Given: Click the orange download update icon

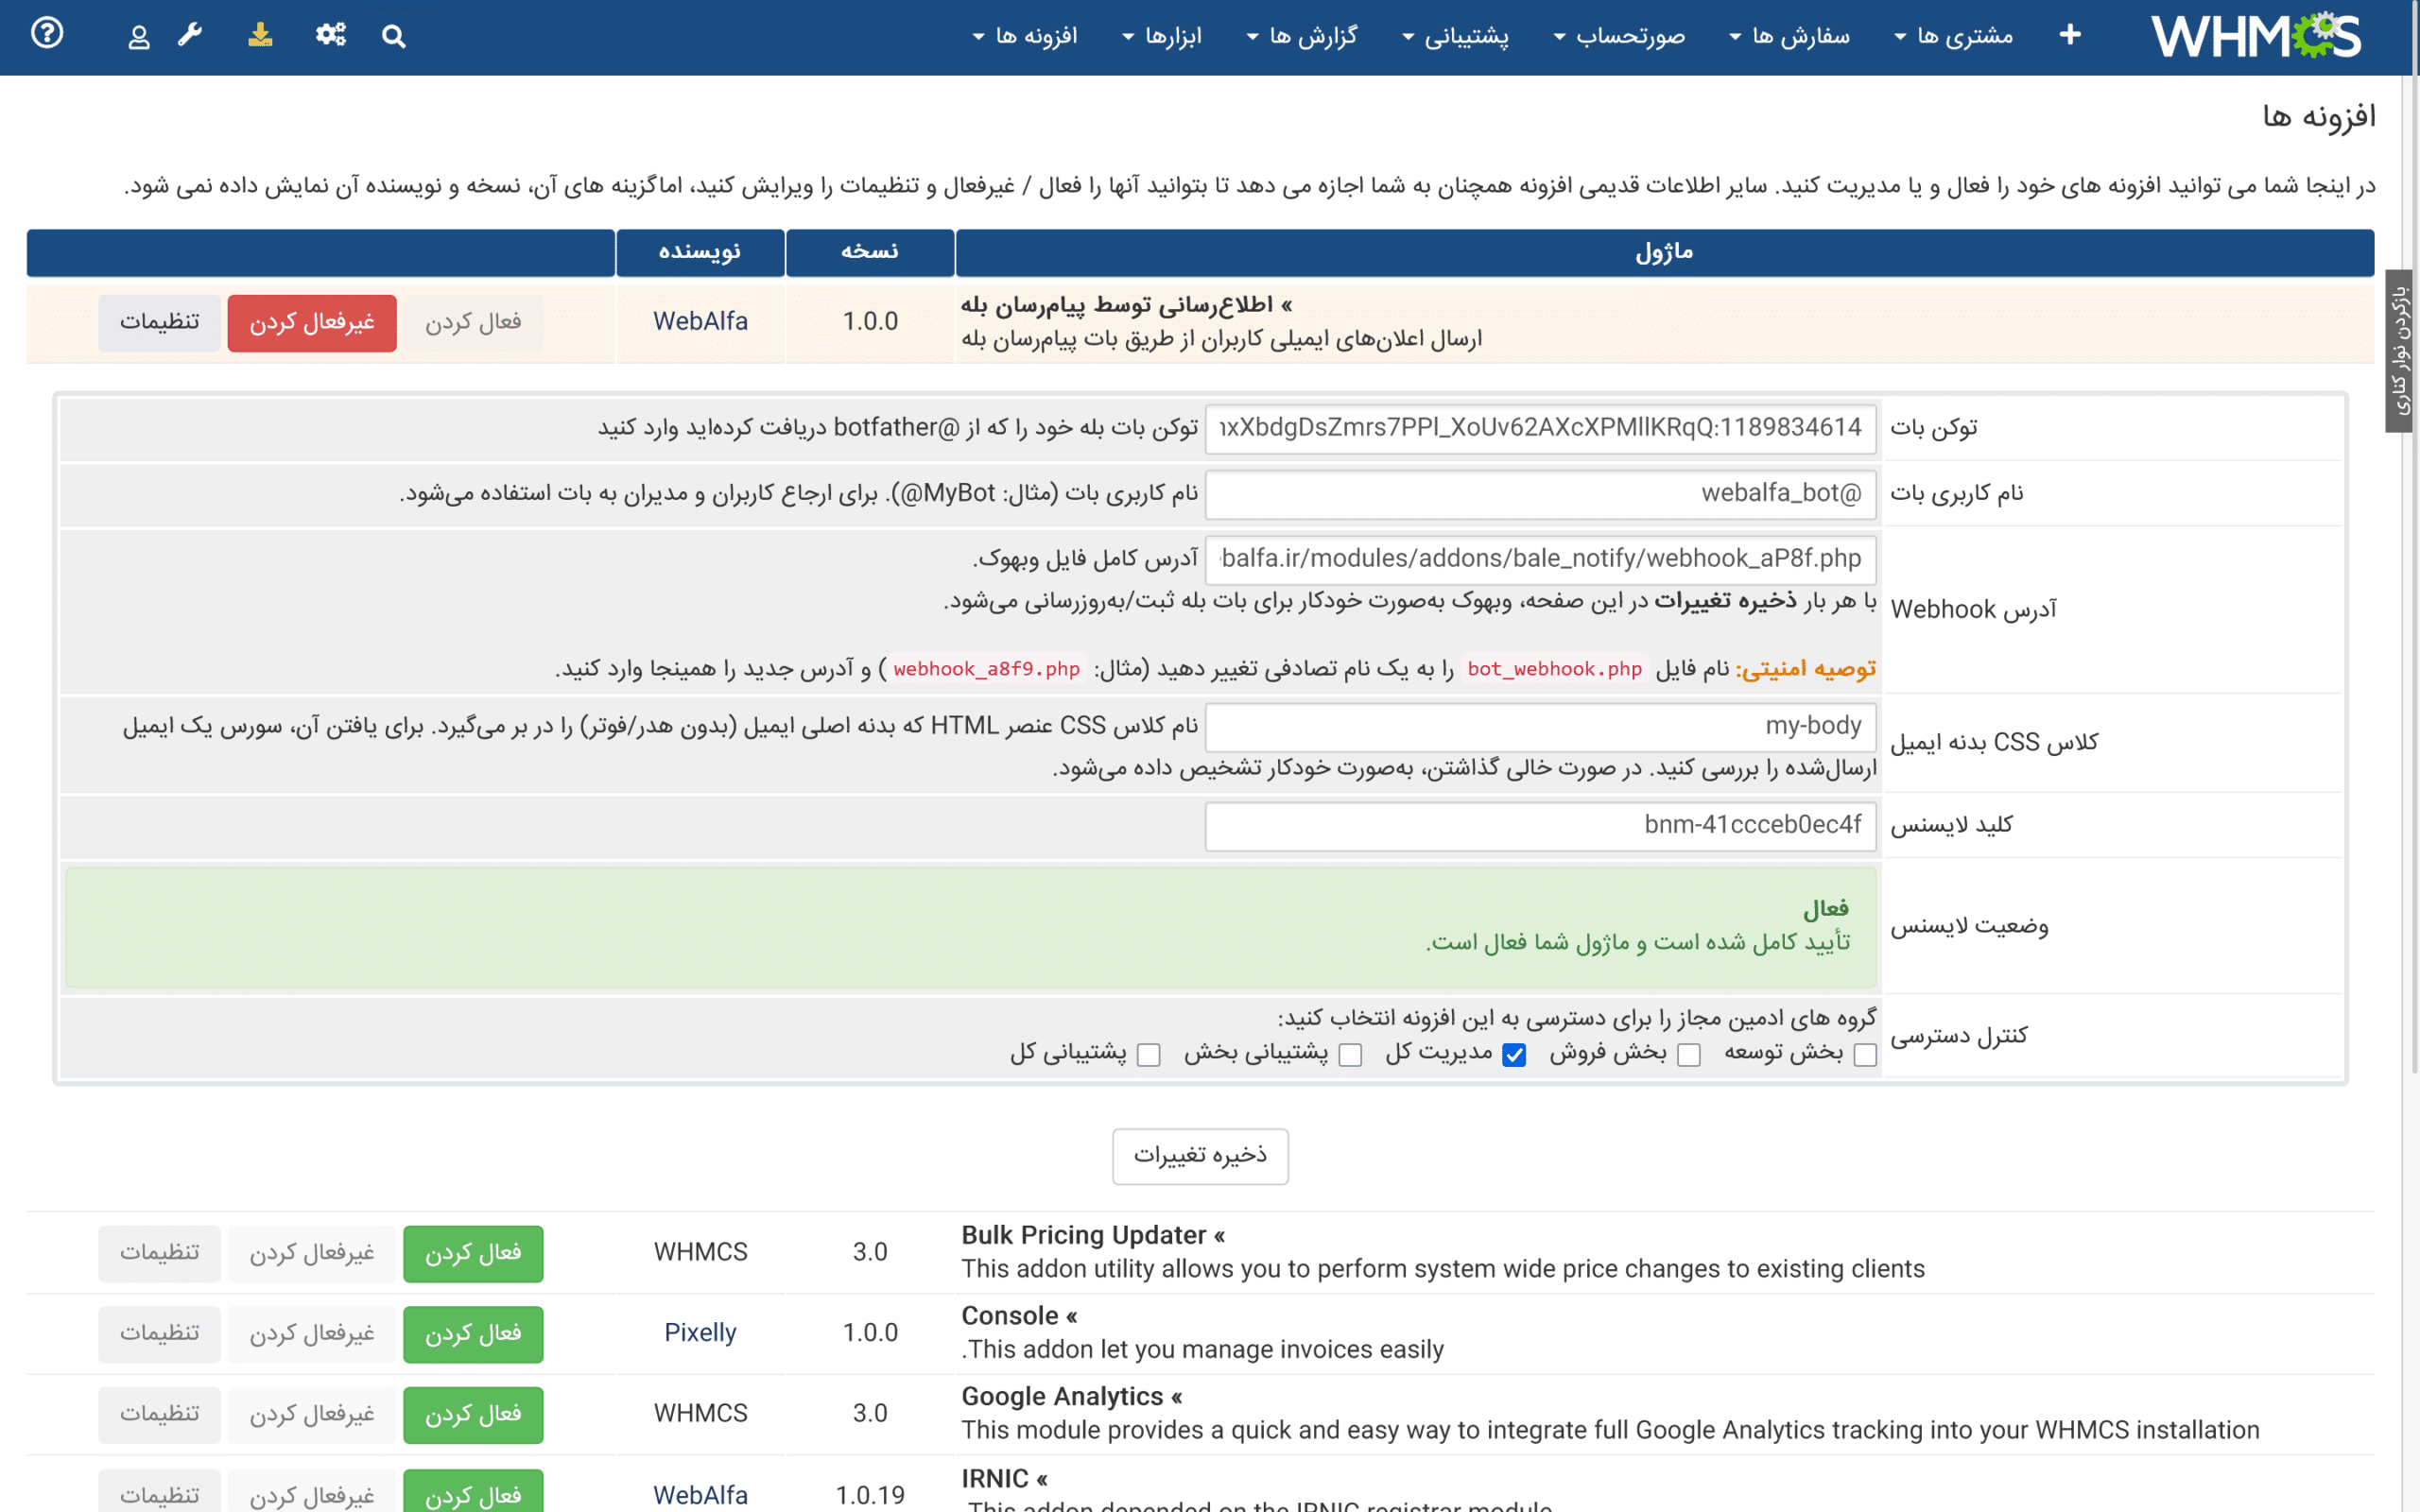Looking at the screenshot, I should pos(260,35).
